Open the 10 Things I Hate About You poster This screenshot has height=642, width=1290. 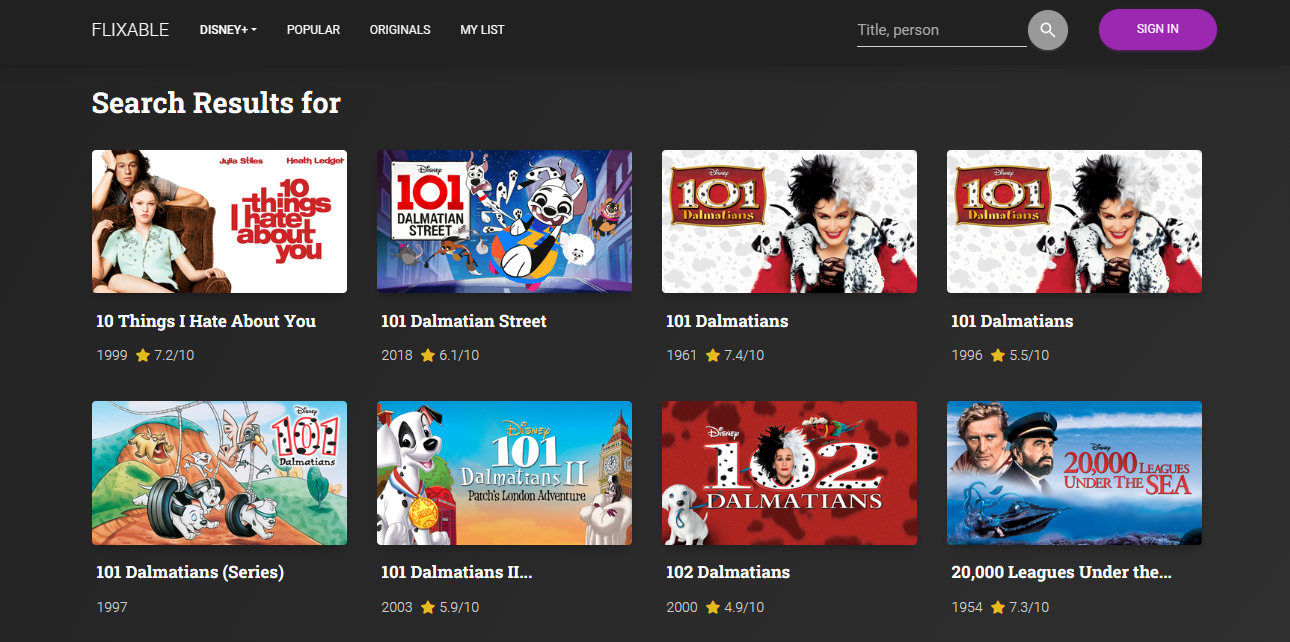click(219, 221)
